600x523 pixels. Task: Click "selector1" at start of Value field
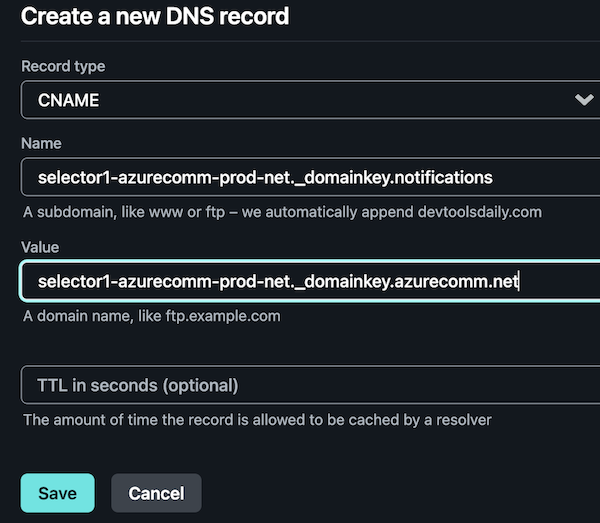pyautogui.click(x=74, y=282)
